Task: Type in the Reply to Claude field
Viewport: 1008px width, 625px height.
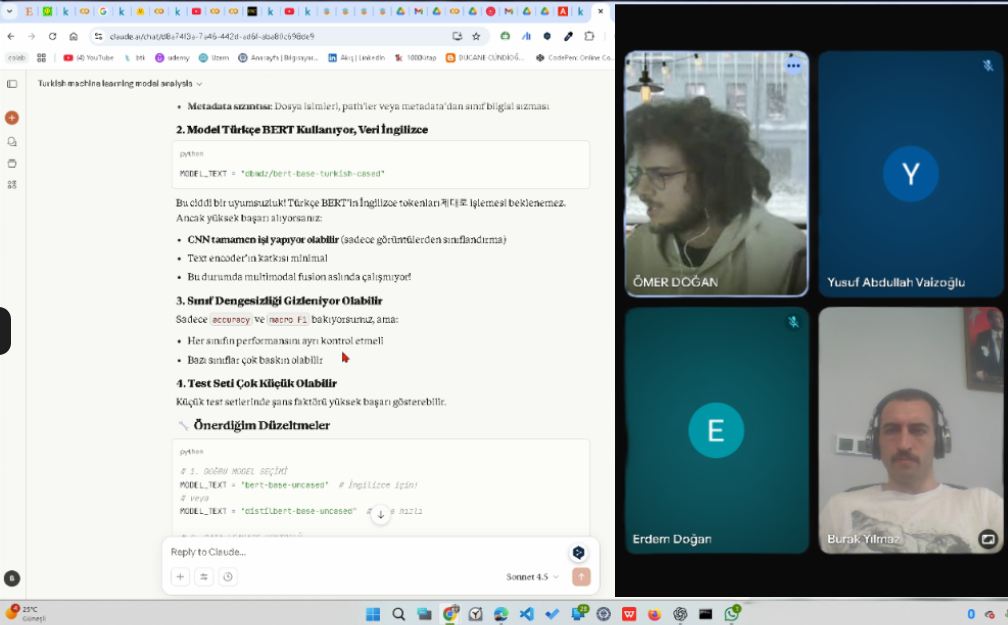Action: [360, 552]
